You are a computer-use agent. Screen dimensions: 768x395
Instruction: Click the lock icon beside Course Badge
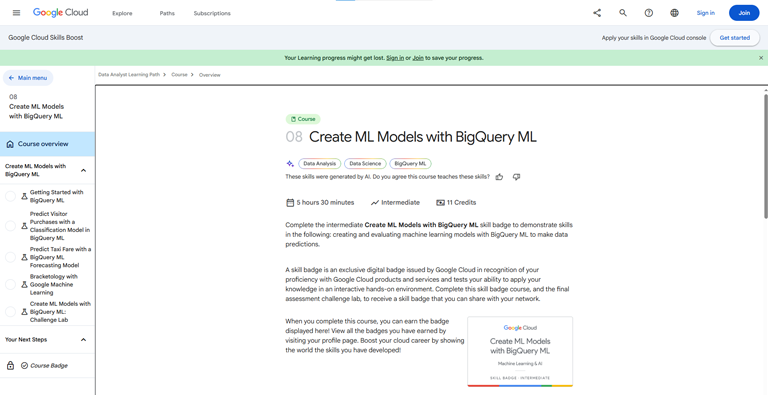[x=10, y=366]
